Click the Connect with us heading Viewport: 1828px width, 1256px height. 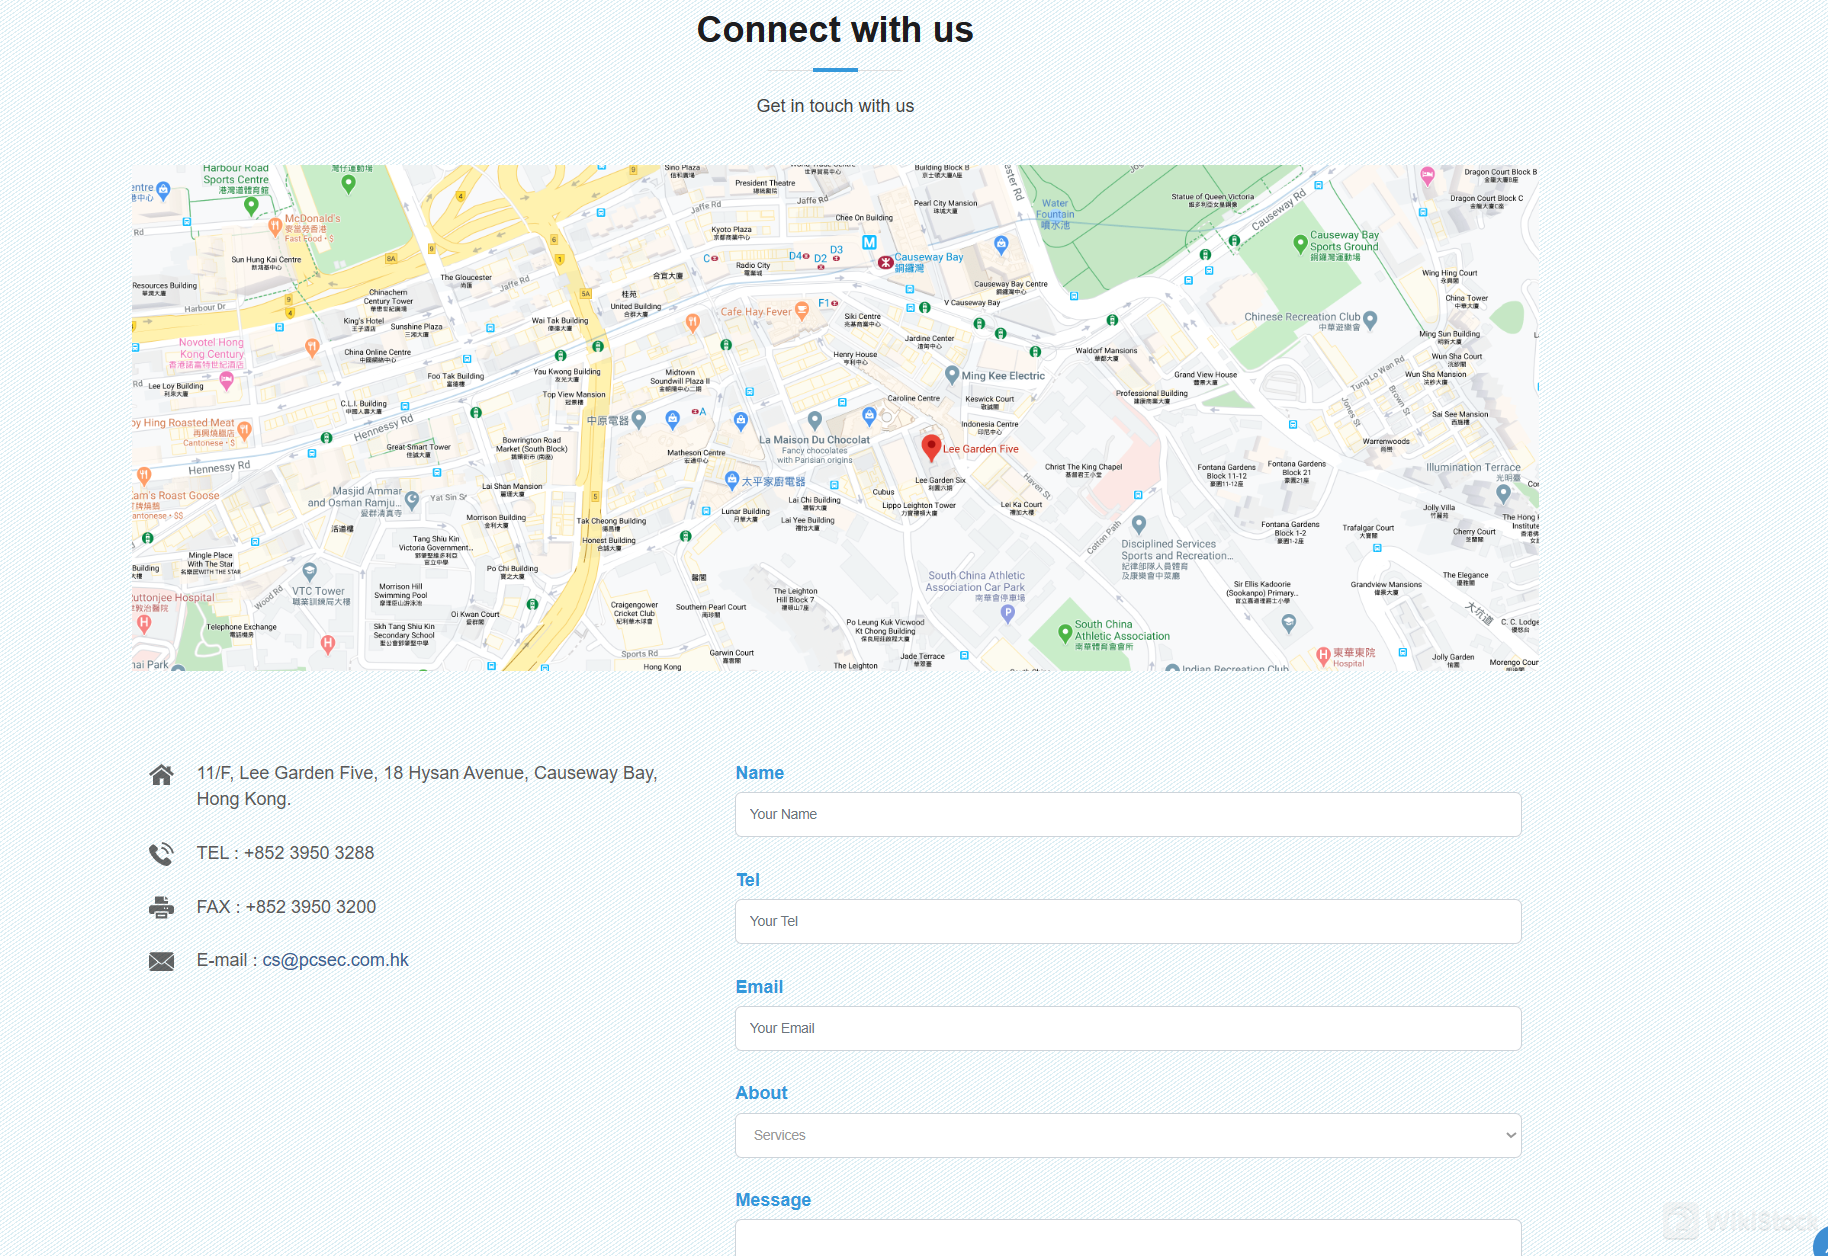click(x=836, y=30)
